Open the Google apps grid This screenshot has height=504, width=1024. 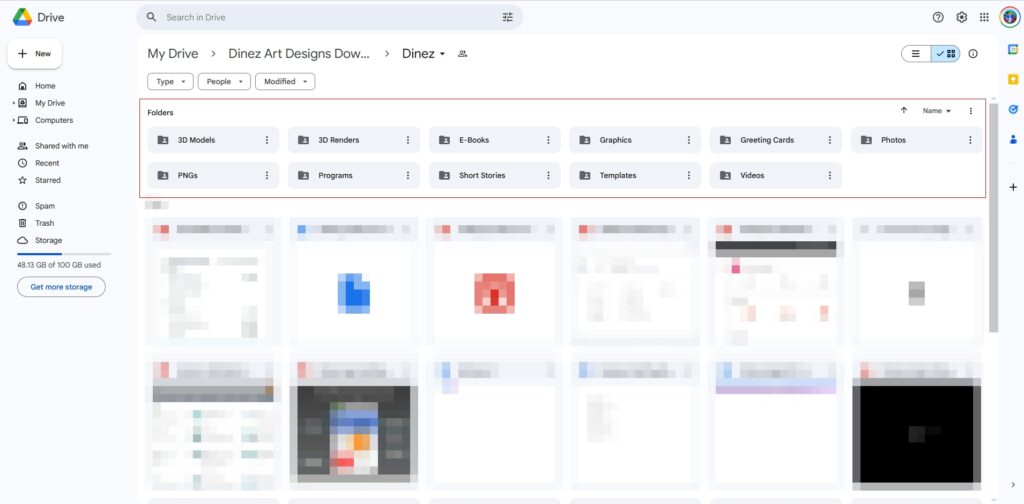(x=984, y=18)
